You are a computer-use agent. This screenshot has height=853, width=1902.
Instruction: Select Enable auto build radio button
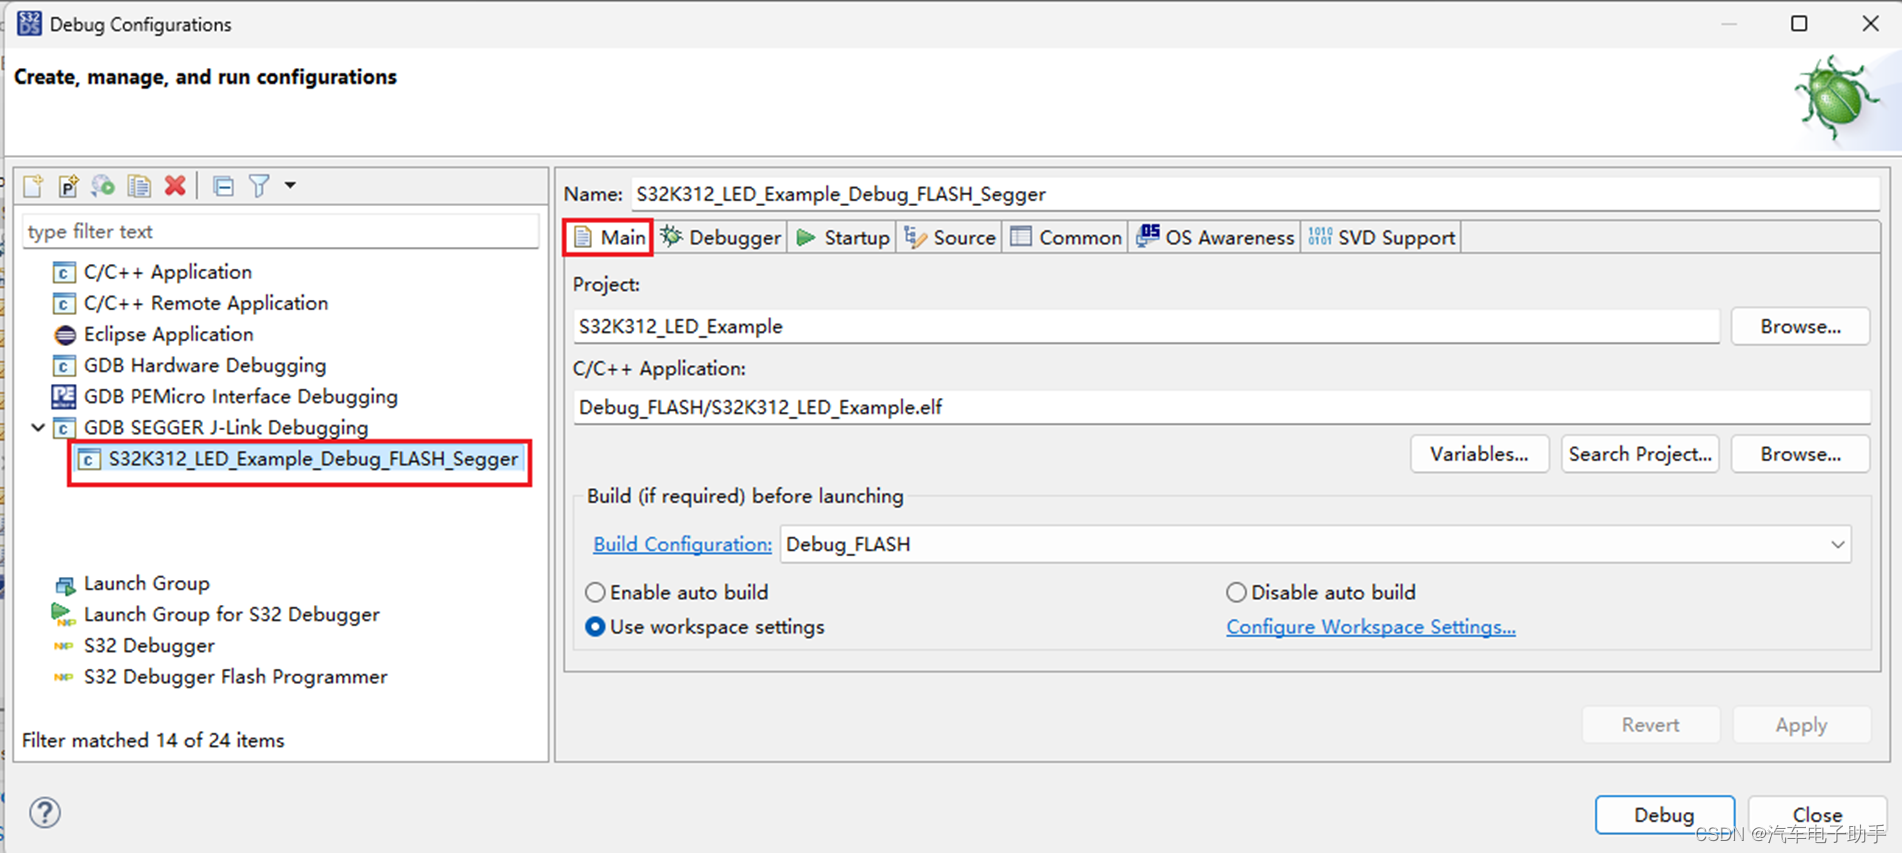(x=595, y=592)
